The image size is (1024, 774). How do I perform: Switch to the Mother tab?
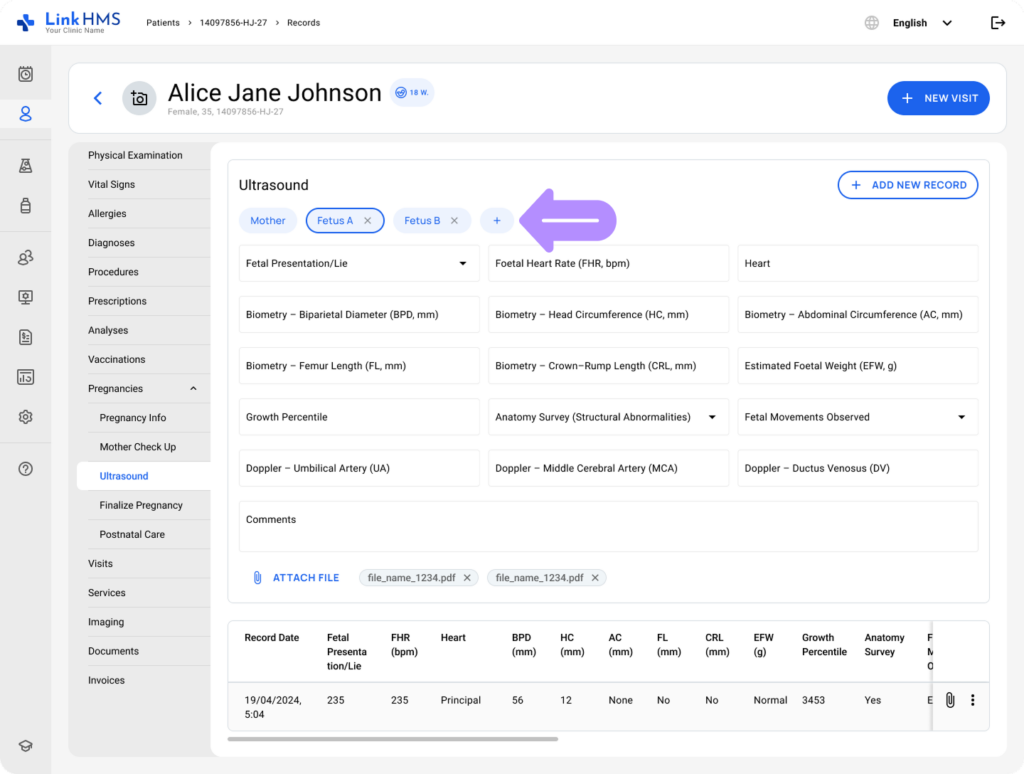(x=268, y=221)
